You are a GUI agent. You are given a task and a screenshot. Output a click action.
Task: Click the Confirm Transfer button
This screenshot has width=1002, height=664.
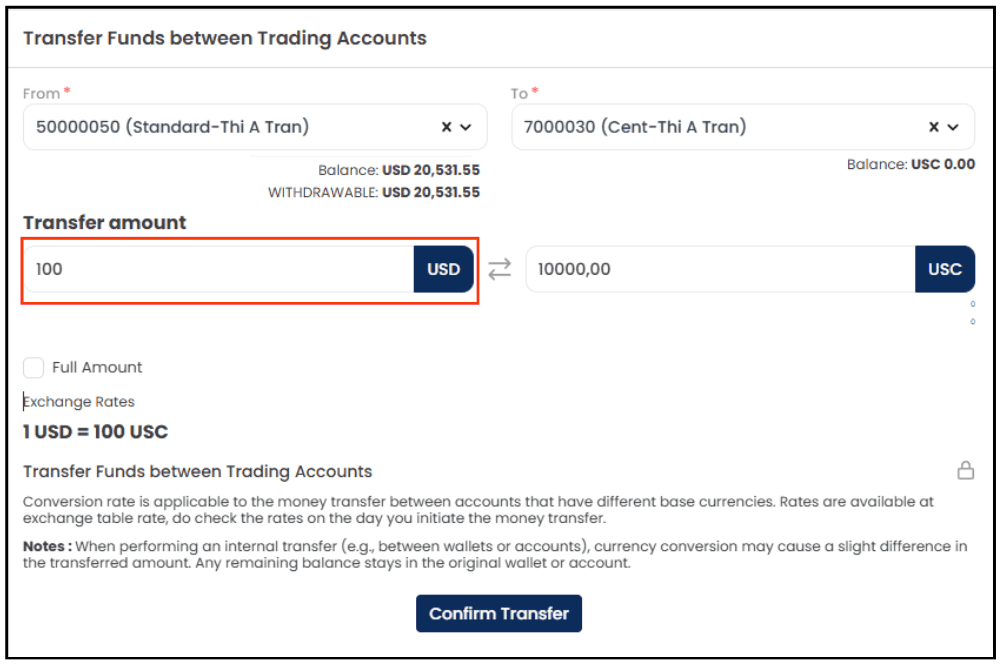(x=498, y=614)
